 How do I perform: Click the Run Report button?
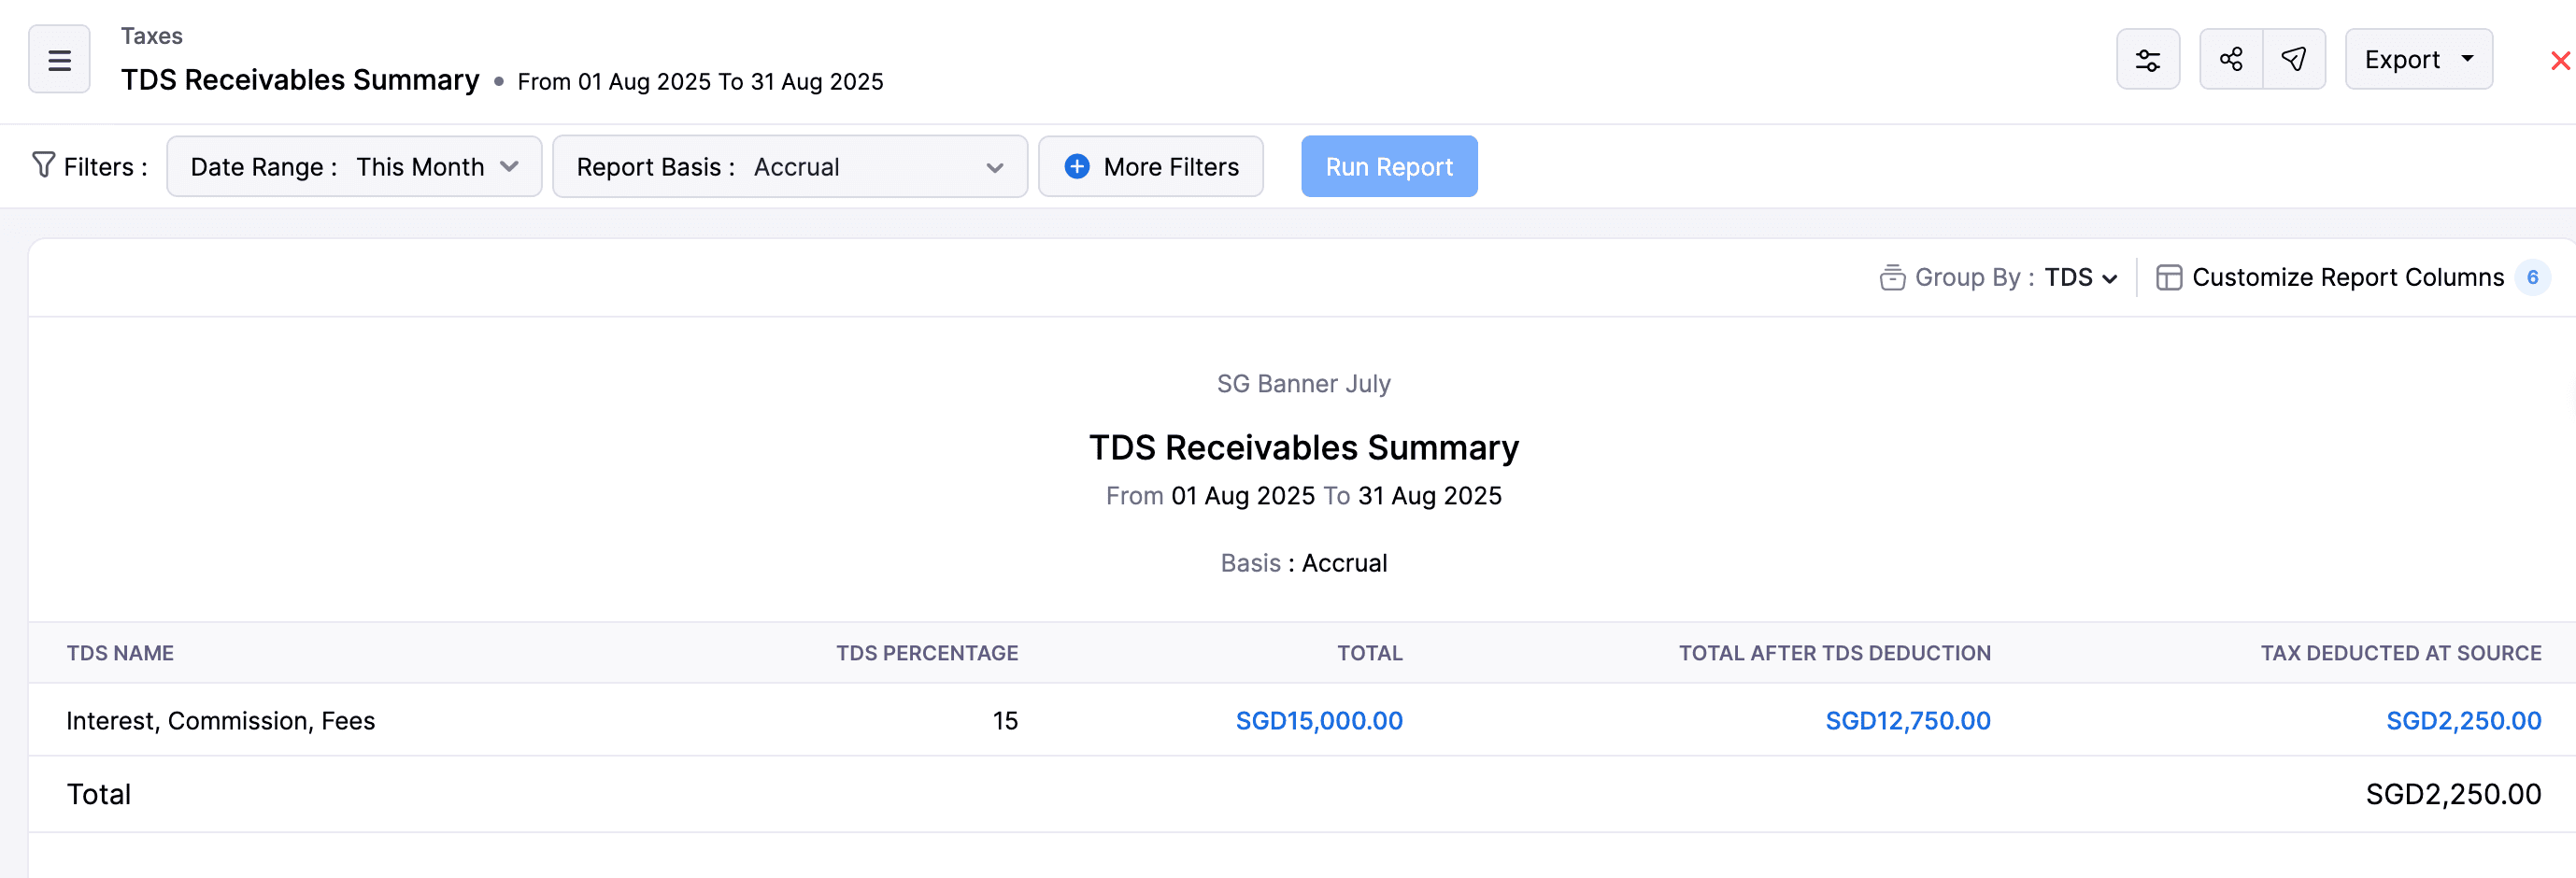coord(1388,167)
